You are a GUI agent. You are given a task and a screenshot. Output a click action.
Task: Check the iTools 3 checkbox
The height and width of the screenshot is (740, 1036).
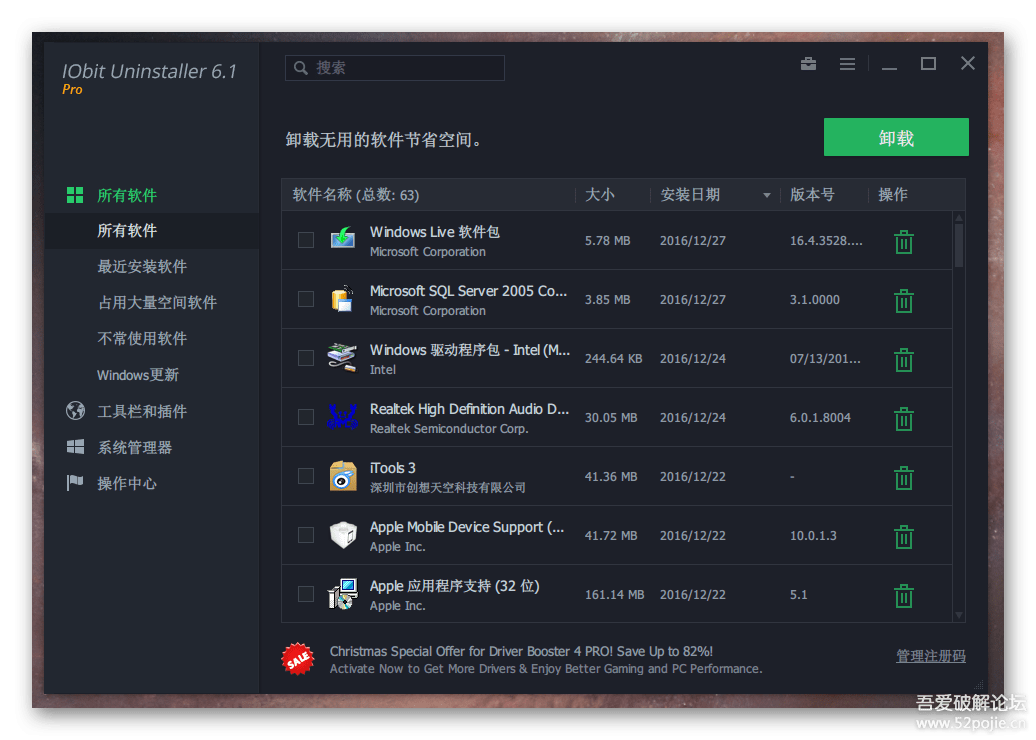(x=305, y=476)
